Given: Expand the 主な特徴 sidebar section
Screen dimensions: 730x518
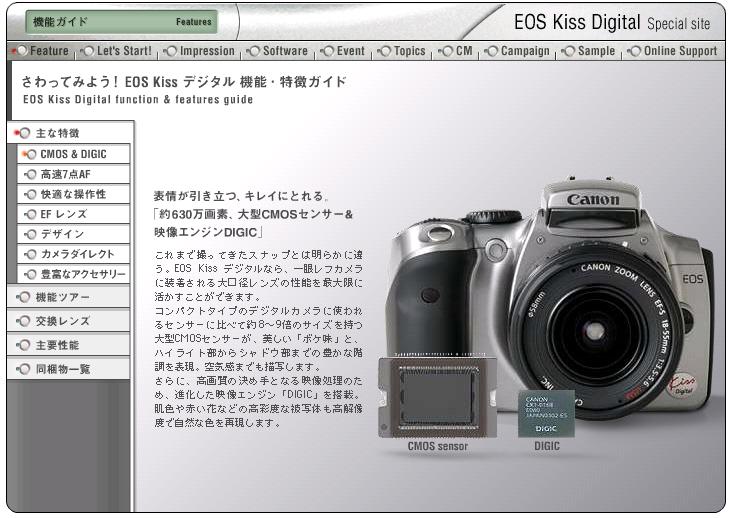Looking at the screenshot, I should pos(70,133).
